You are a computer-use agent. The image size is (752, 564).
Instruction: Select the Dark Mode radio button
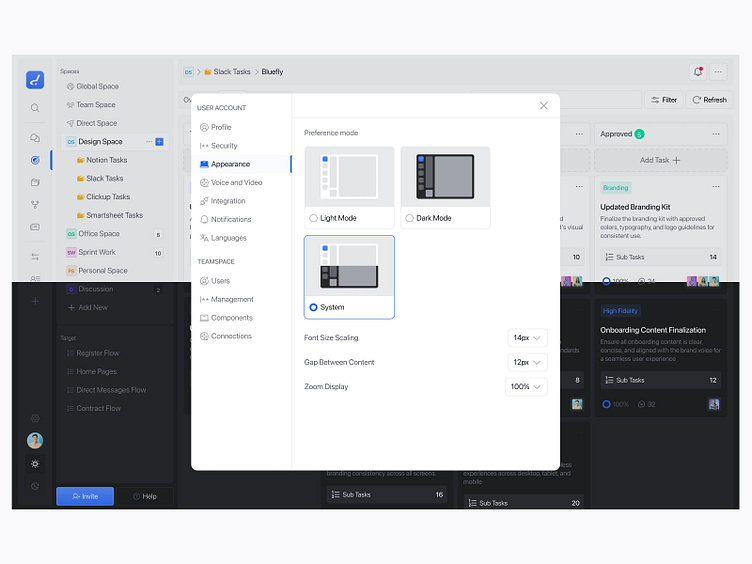coord(410,218)
